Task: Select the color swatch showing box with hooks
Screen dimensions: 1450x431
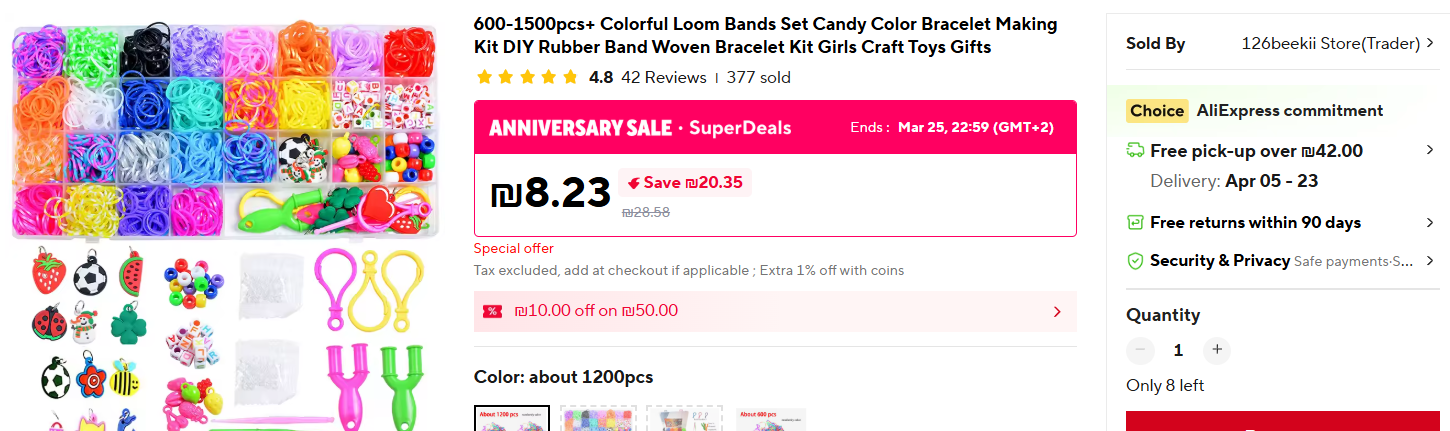Action: click(685, 418)
